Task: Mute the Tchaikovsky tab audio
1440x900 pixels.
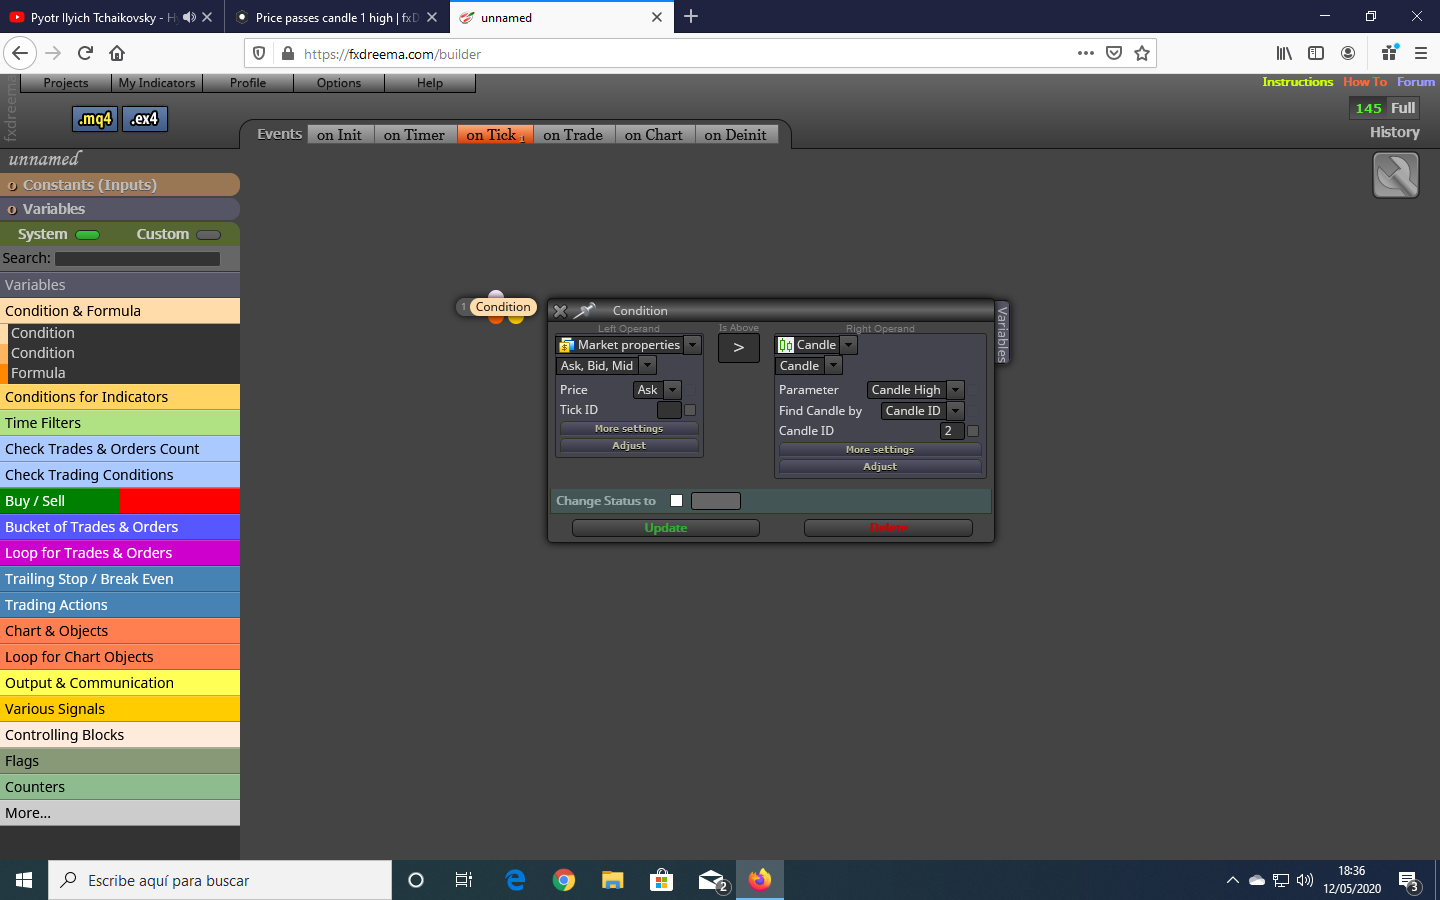Action: click(x=189, y=17)
